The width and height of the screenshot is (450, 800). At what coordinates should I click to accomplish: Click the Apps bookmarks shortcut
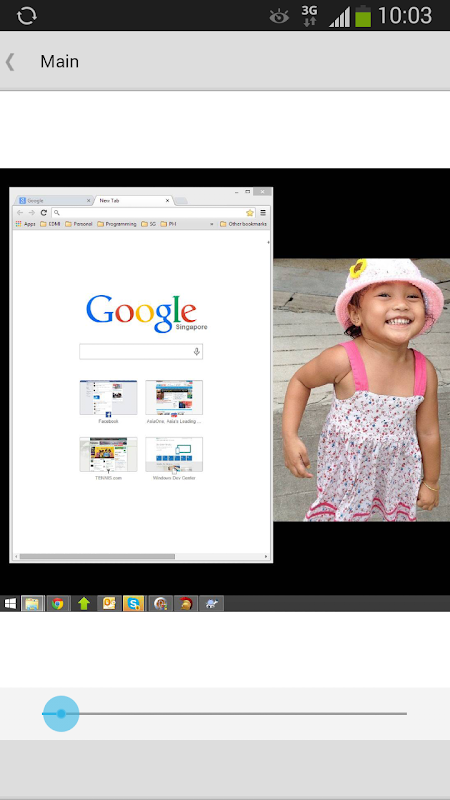pos(26,224)
